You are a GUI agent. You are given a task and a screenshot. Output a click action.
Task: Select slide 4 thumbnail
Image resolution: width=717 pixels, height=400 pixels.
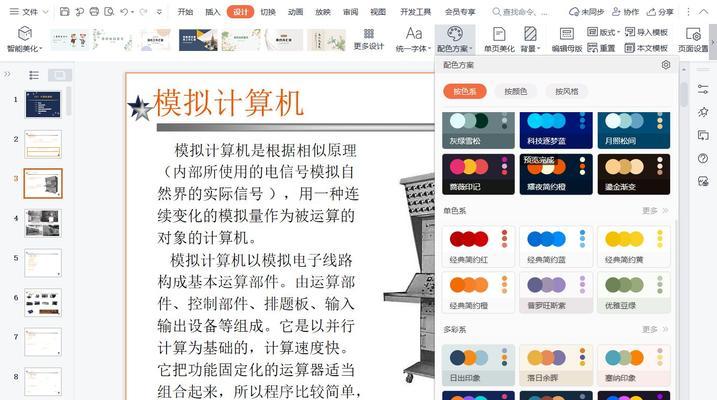tap(43, 223)
